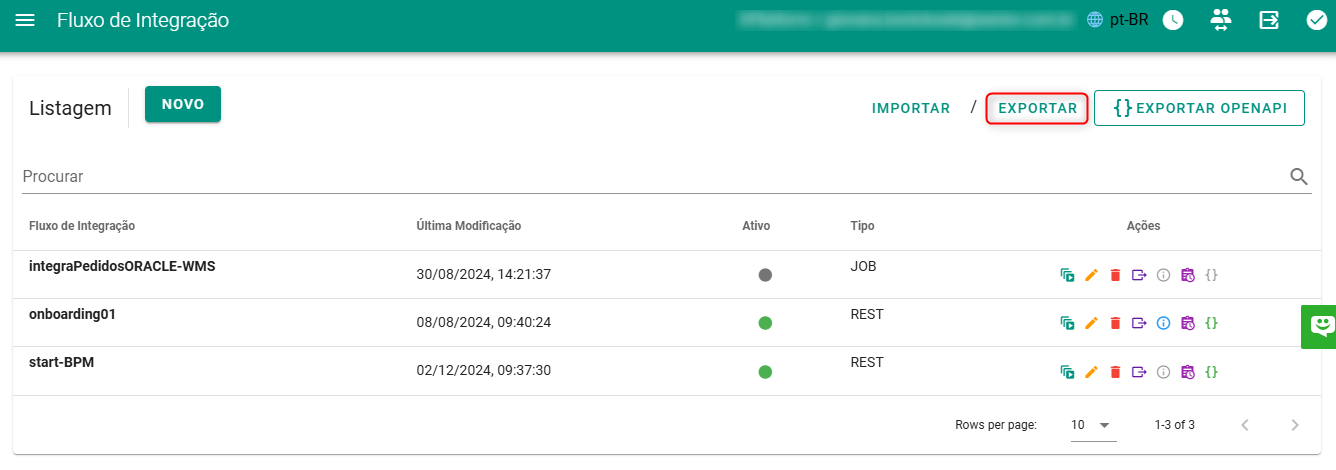The height and width of the screenshot is (470, 1336).
Task: Click the NOVO button
Action: pos(183,104)
